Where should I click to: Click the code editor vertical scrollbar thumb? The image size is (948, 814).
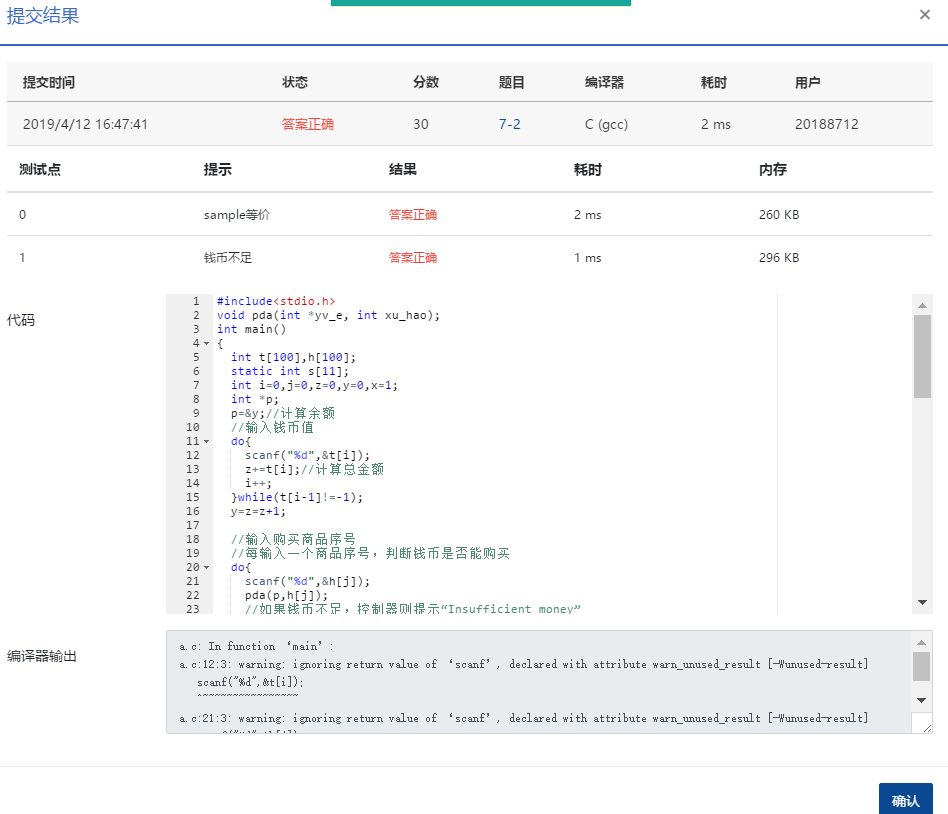point(922,356)
